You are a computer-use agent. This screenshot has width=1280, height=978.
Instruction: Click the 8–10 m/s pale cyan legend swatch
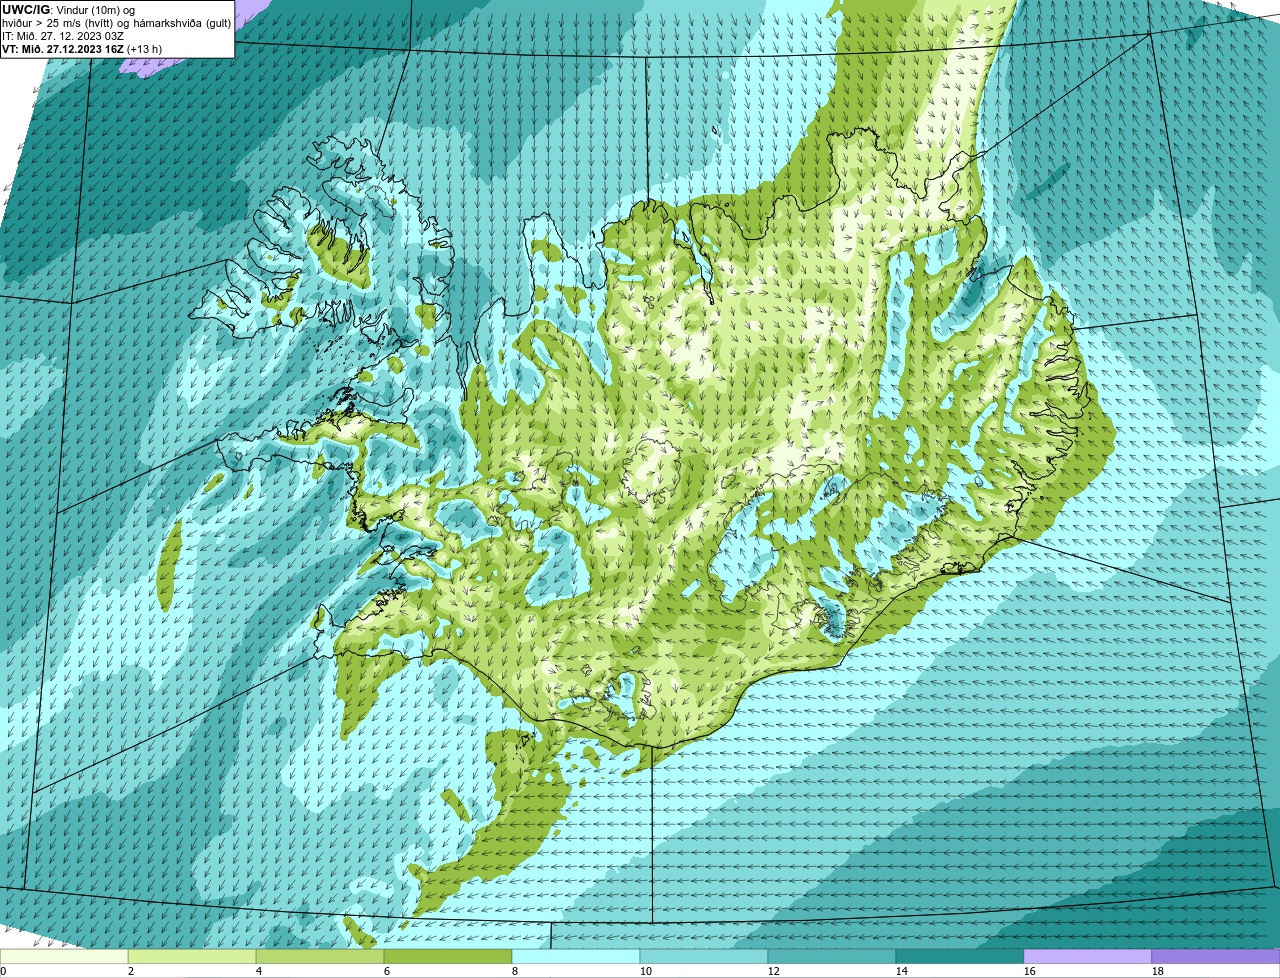(x=577, y=957)
